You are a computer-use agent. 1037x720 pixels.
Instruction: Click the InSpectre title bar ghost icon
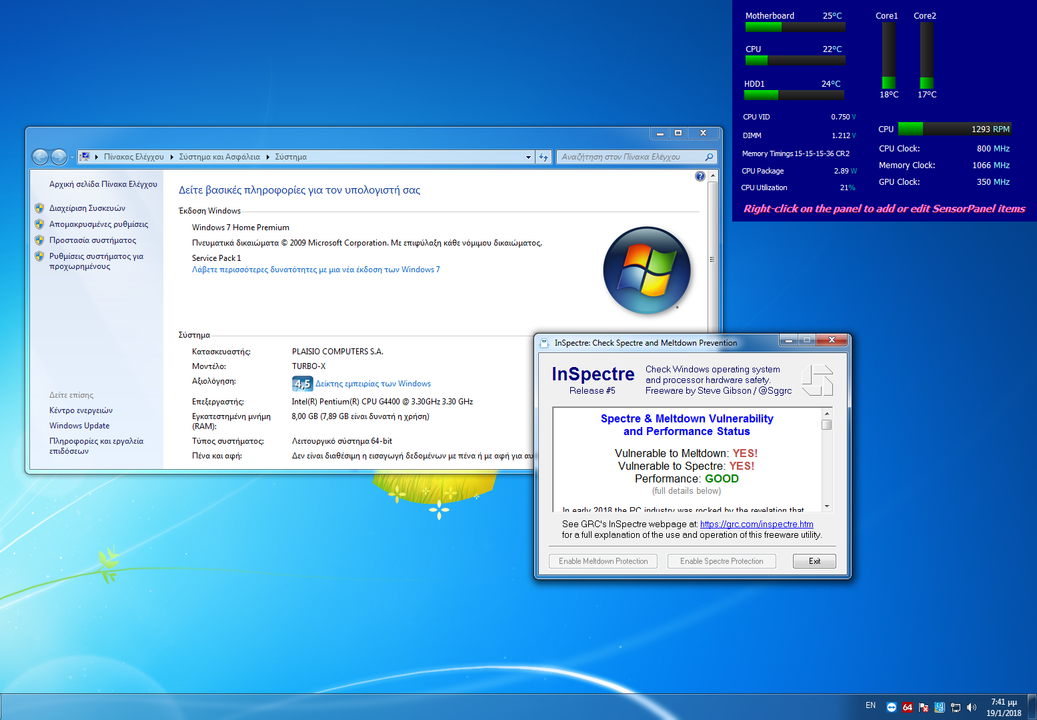544,343
